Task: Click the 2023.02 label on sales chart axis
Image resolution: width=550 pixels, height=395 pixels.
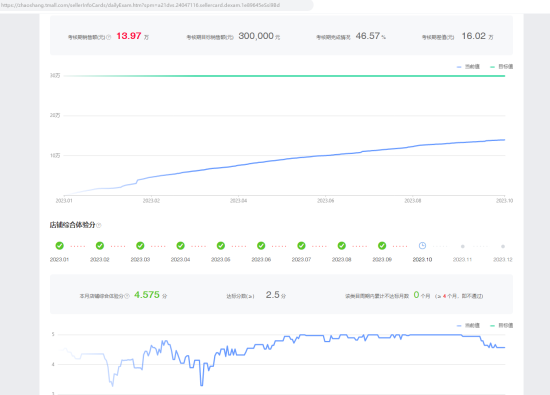Action: (151, 201)
